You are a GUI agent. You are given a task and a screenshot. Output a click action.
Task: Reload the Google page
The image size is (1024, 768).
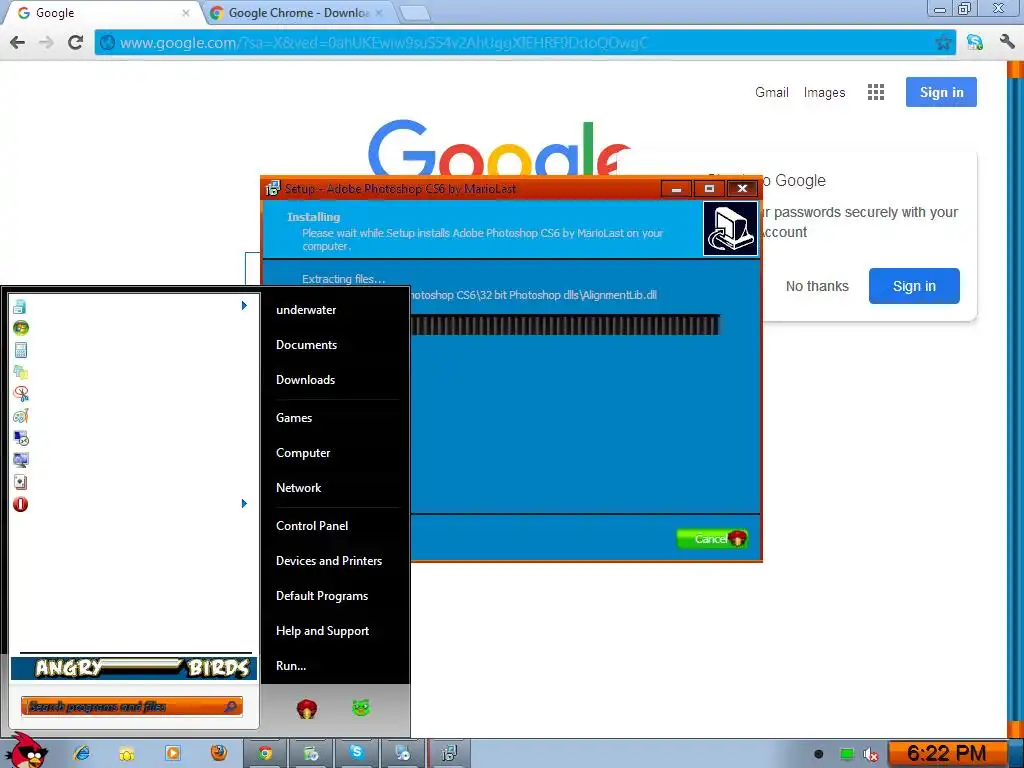pos(75,42)
